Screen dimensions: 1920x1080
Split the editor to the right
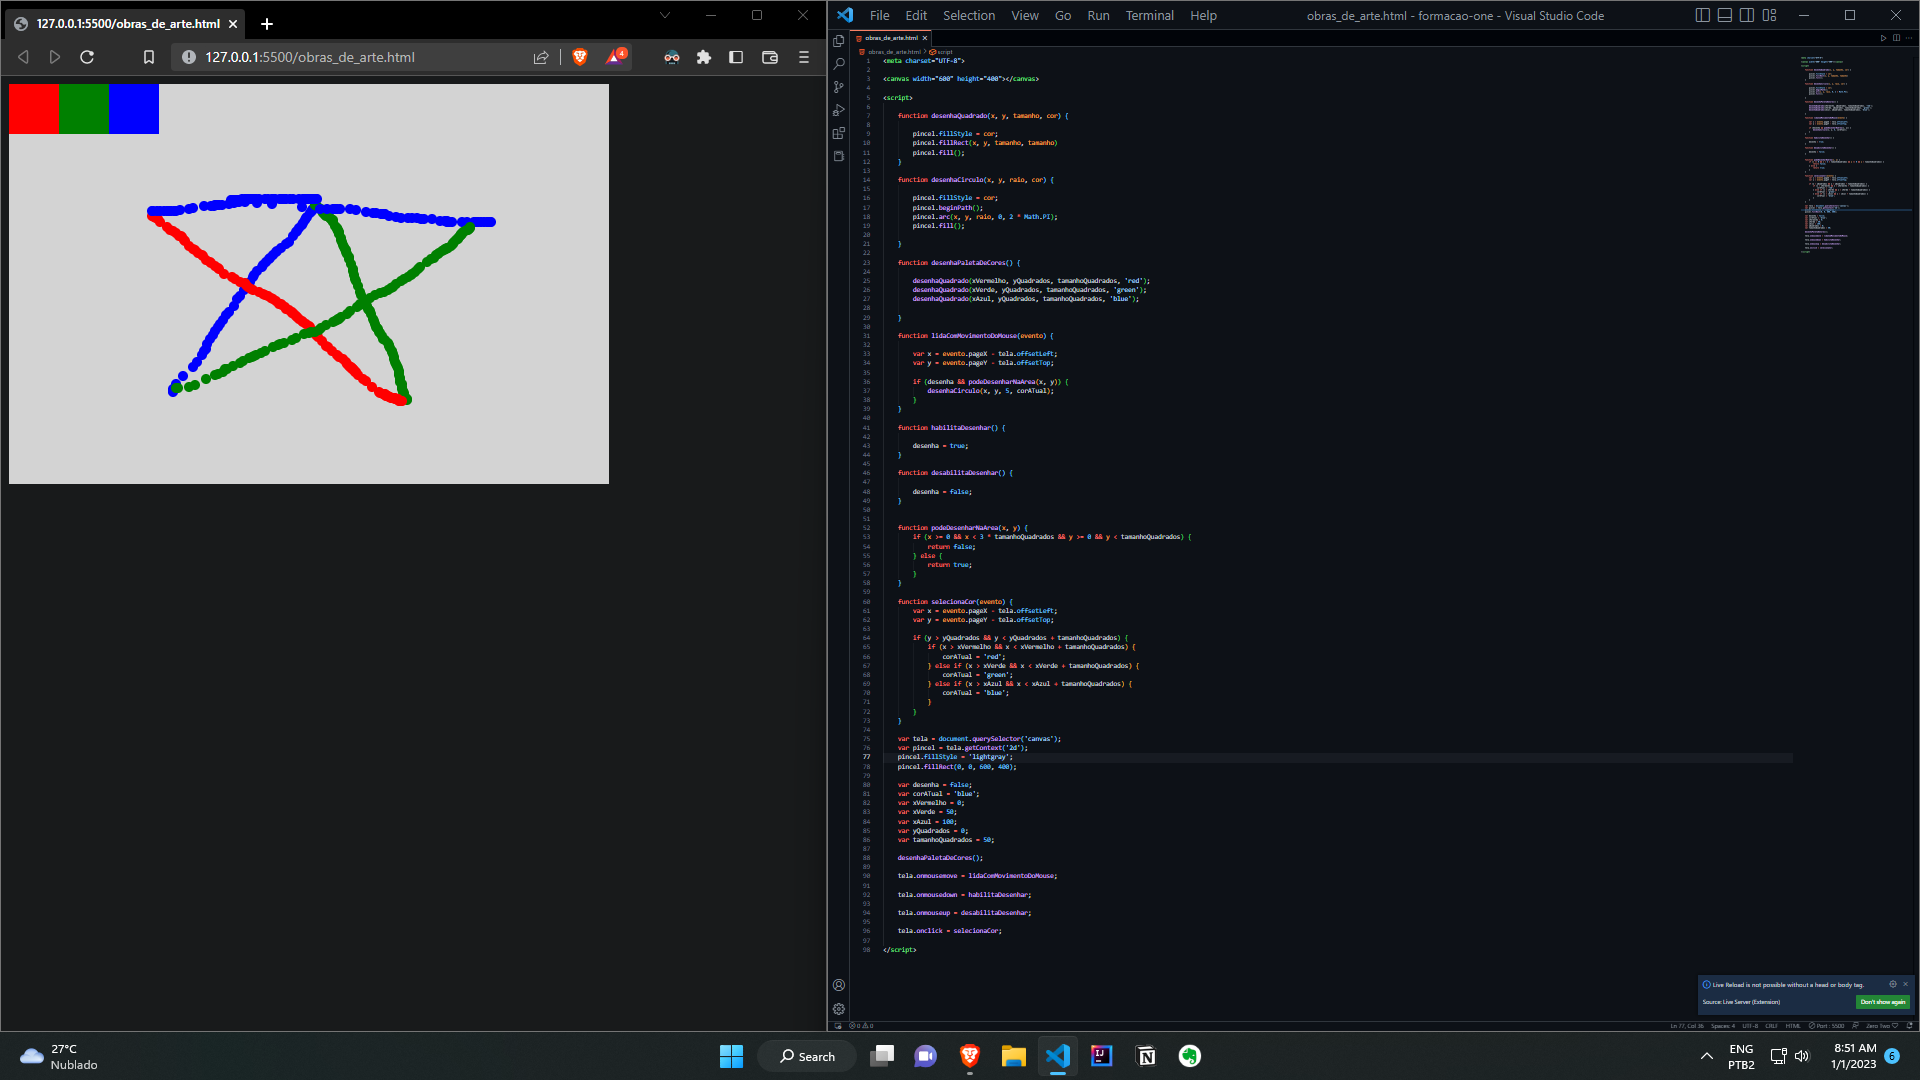(1896, 38)
